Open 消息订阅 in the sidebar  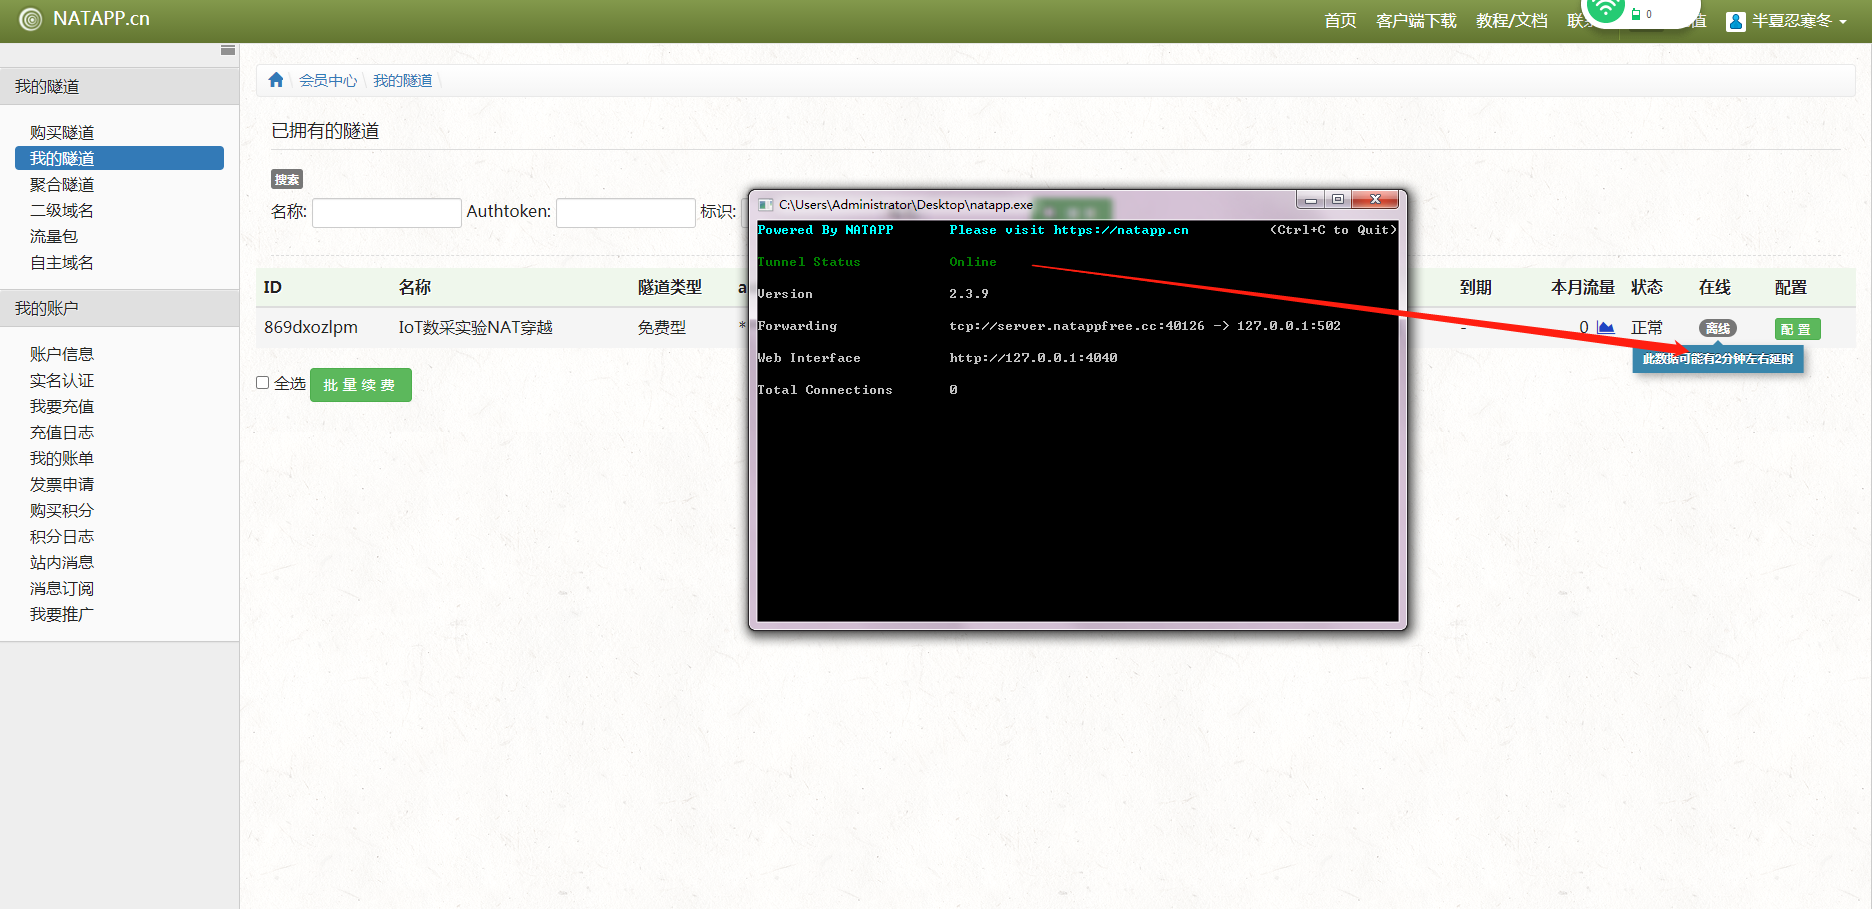62,589
